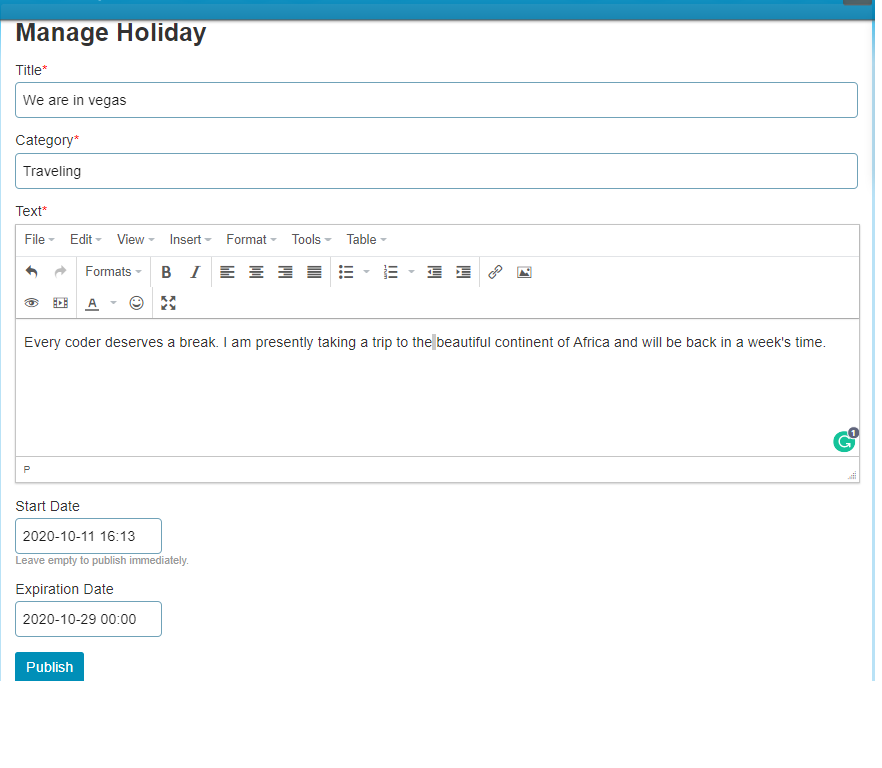The width and height of the screenshot is (882, 768).
Task: Center align the text
Action: (256, 272)
